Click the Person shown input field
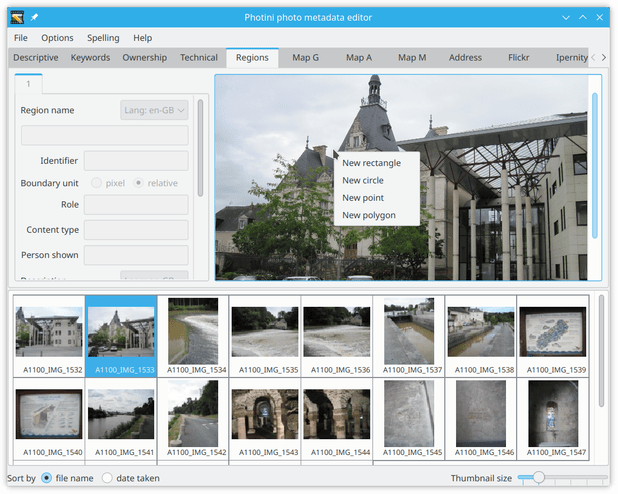 click(136, 255)
